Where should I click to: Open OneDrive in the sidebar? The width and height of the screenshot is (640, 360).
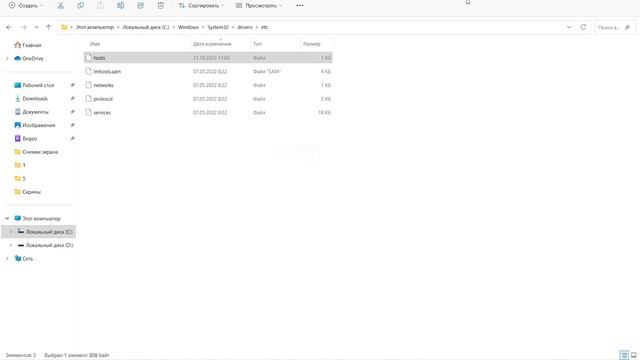29,58
